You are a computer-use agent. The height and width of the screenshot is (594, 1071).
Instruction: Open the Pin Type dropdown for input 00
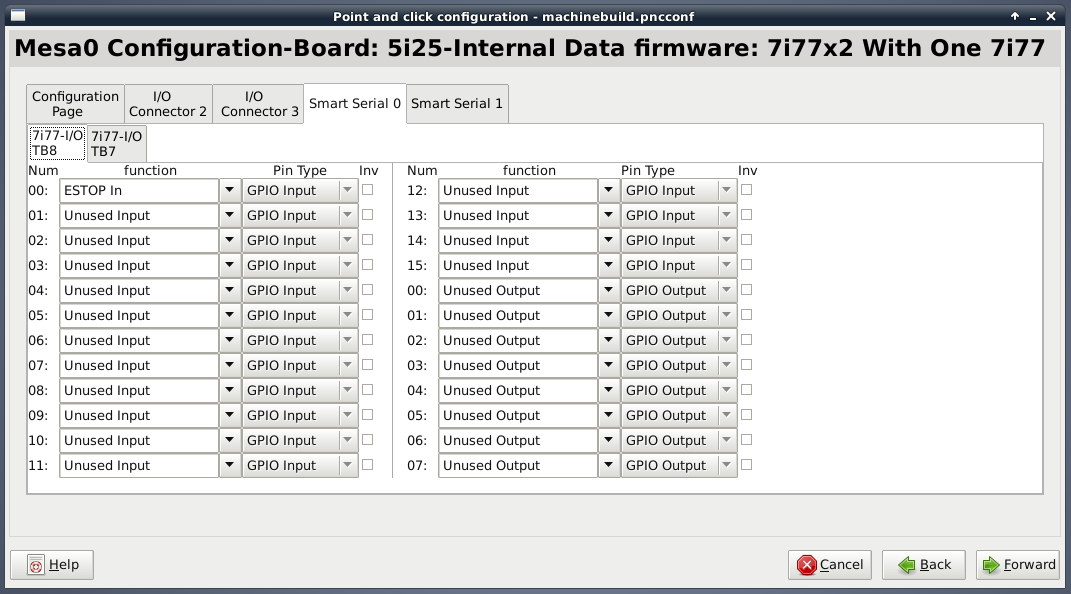301,190
